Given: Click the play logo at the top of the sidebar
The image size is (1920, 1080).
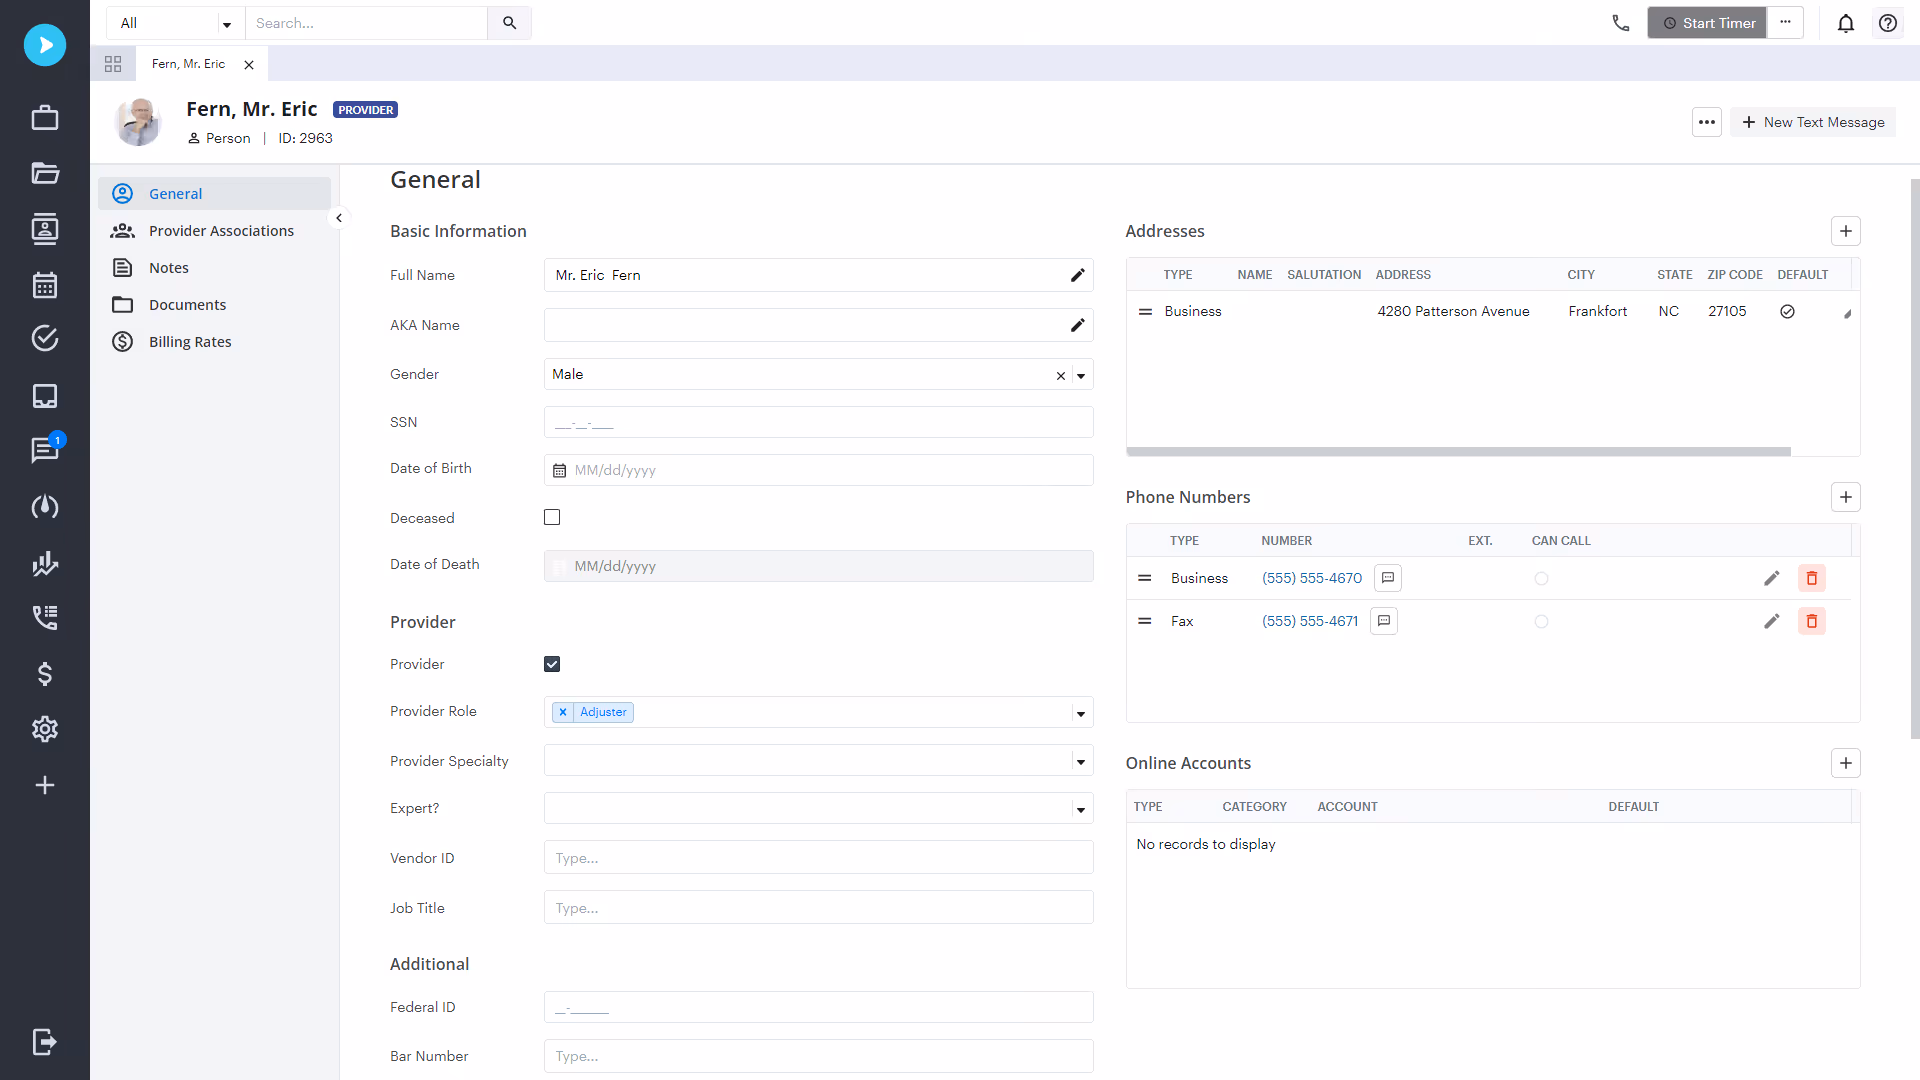Looking at the screenshot, I should 45,45.
